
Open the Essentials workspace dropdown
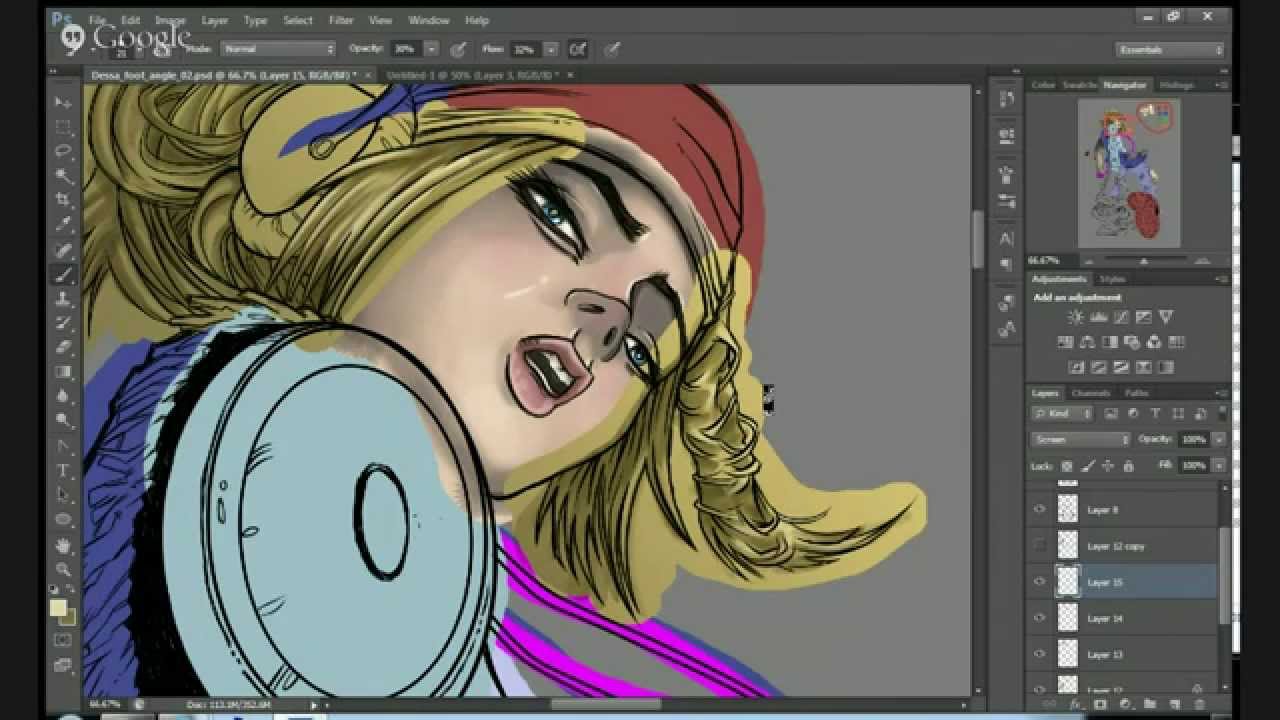tap(1170, 49)
